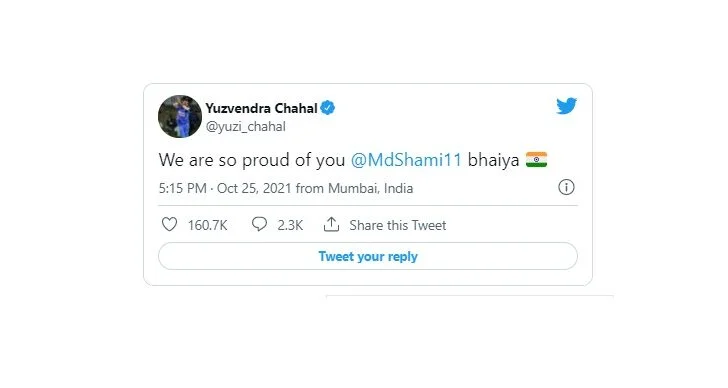Click the Tweet your reply button
The image size is (728, 388).
pos(368,256)
